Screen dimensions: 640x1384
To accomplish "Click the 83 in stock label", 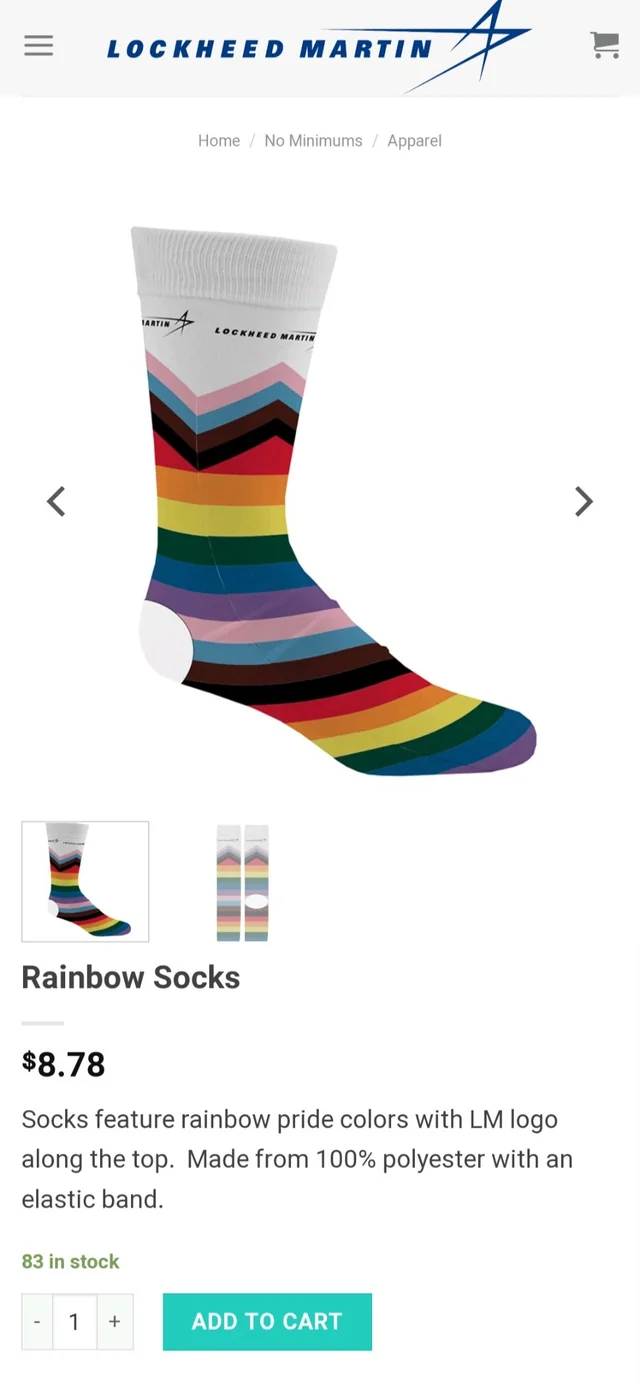I will click(70, 1261).
